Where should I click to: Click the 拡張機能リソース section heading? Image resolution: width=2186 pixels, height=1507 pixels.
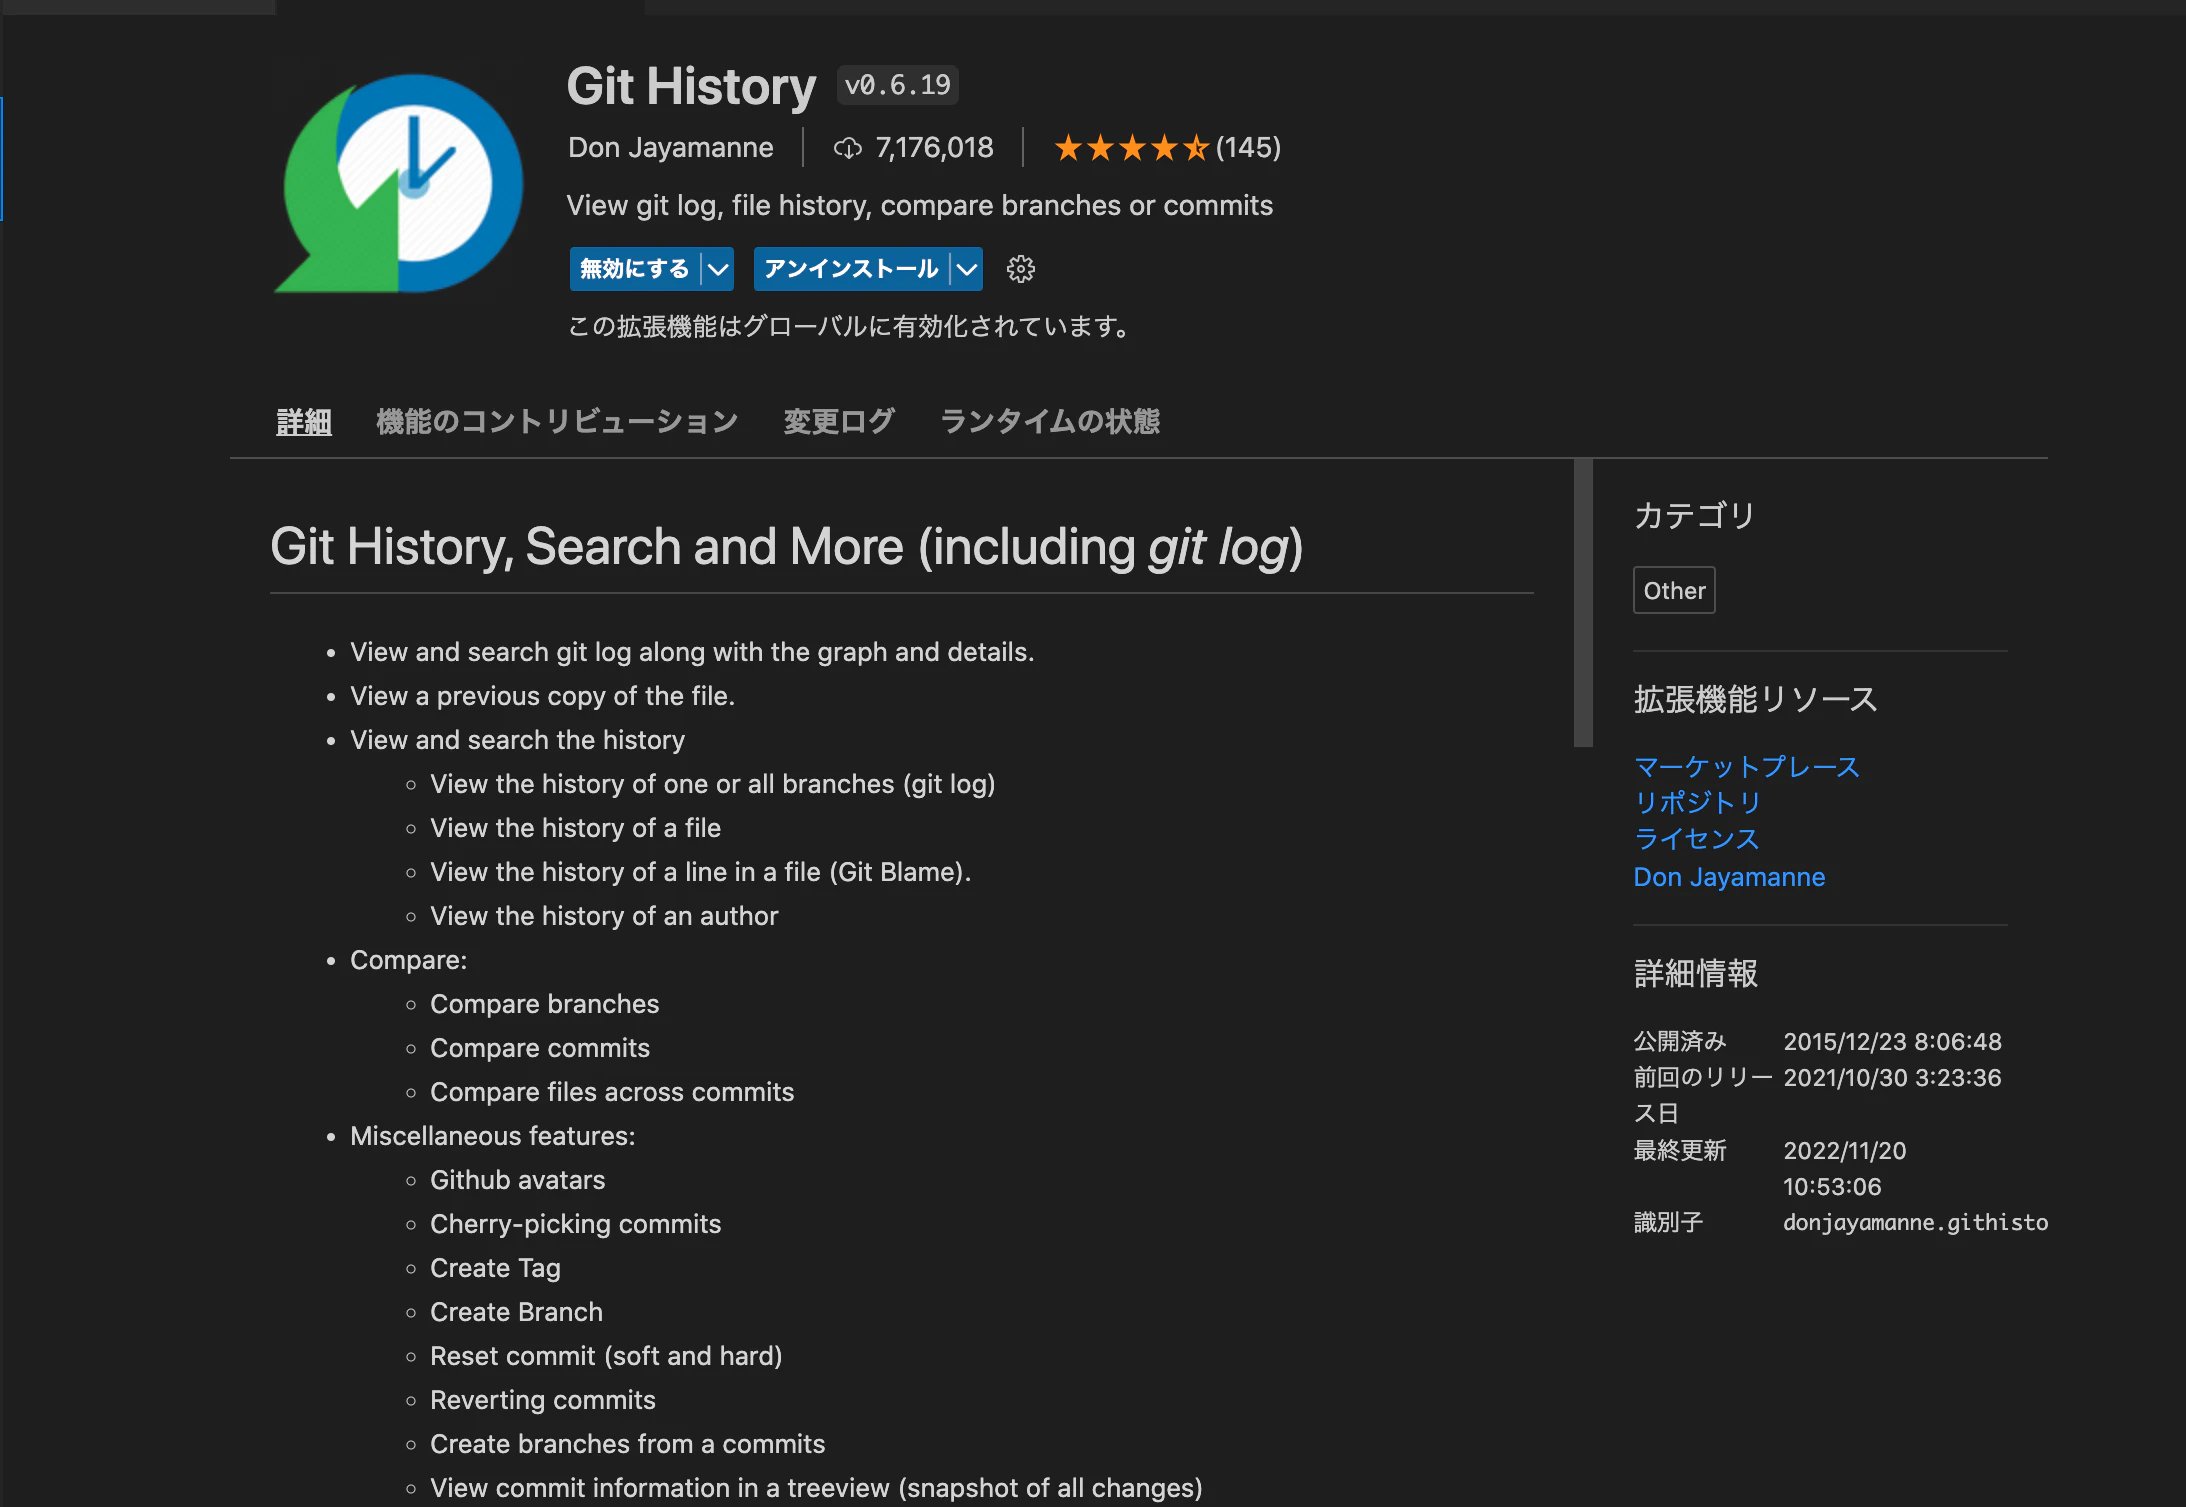(1755, 699)
